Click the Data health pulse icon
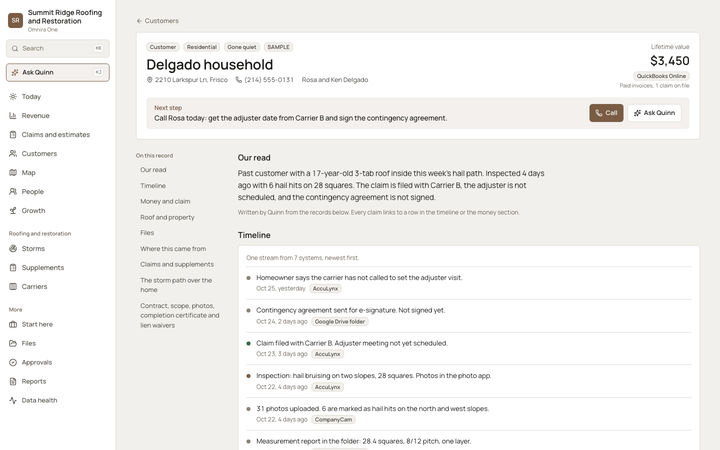Image resolution: width=720 pixels, height=450 pixels. coord(13,400)
